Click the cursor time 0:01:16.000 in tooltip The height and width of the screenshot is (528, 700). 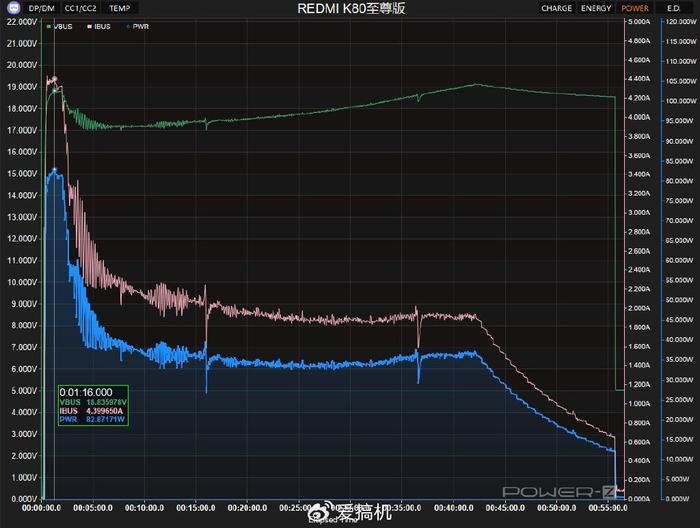click(x=86, y=392)
